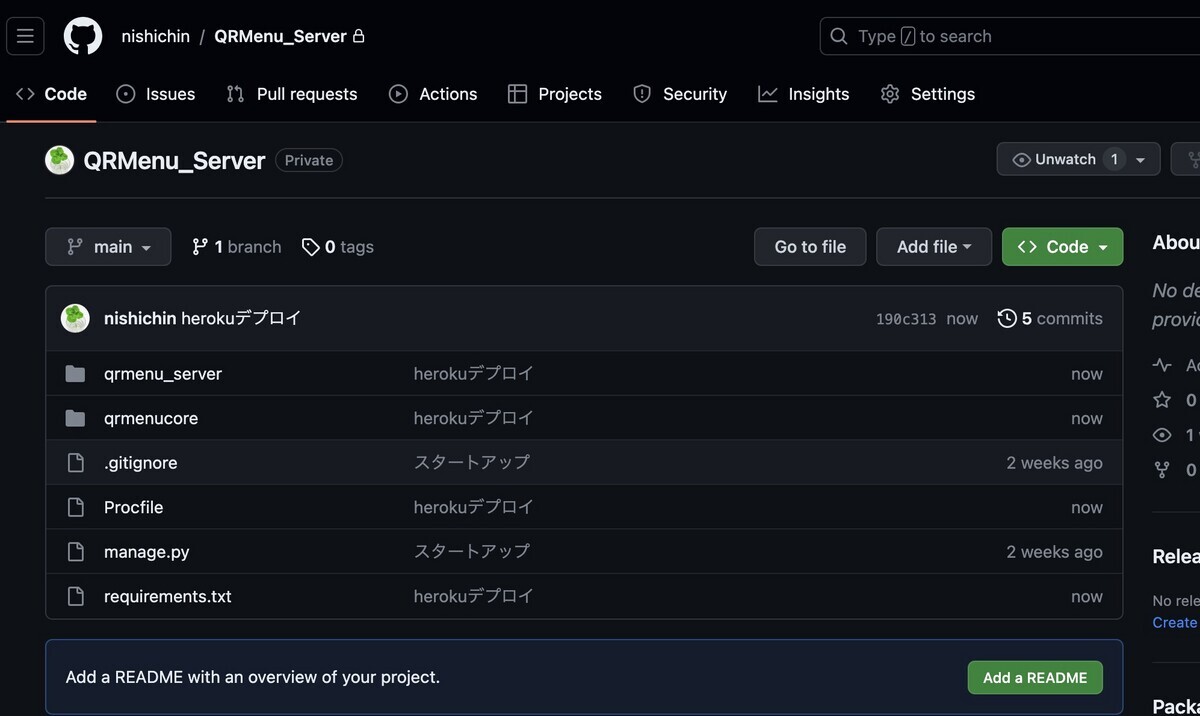Click the QRMenu_Server repository title

click(174, 161)
